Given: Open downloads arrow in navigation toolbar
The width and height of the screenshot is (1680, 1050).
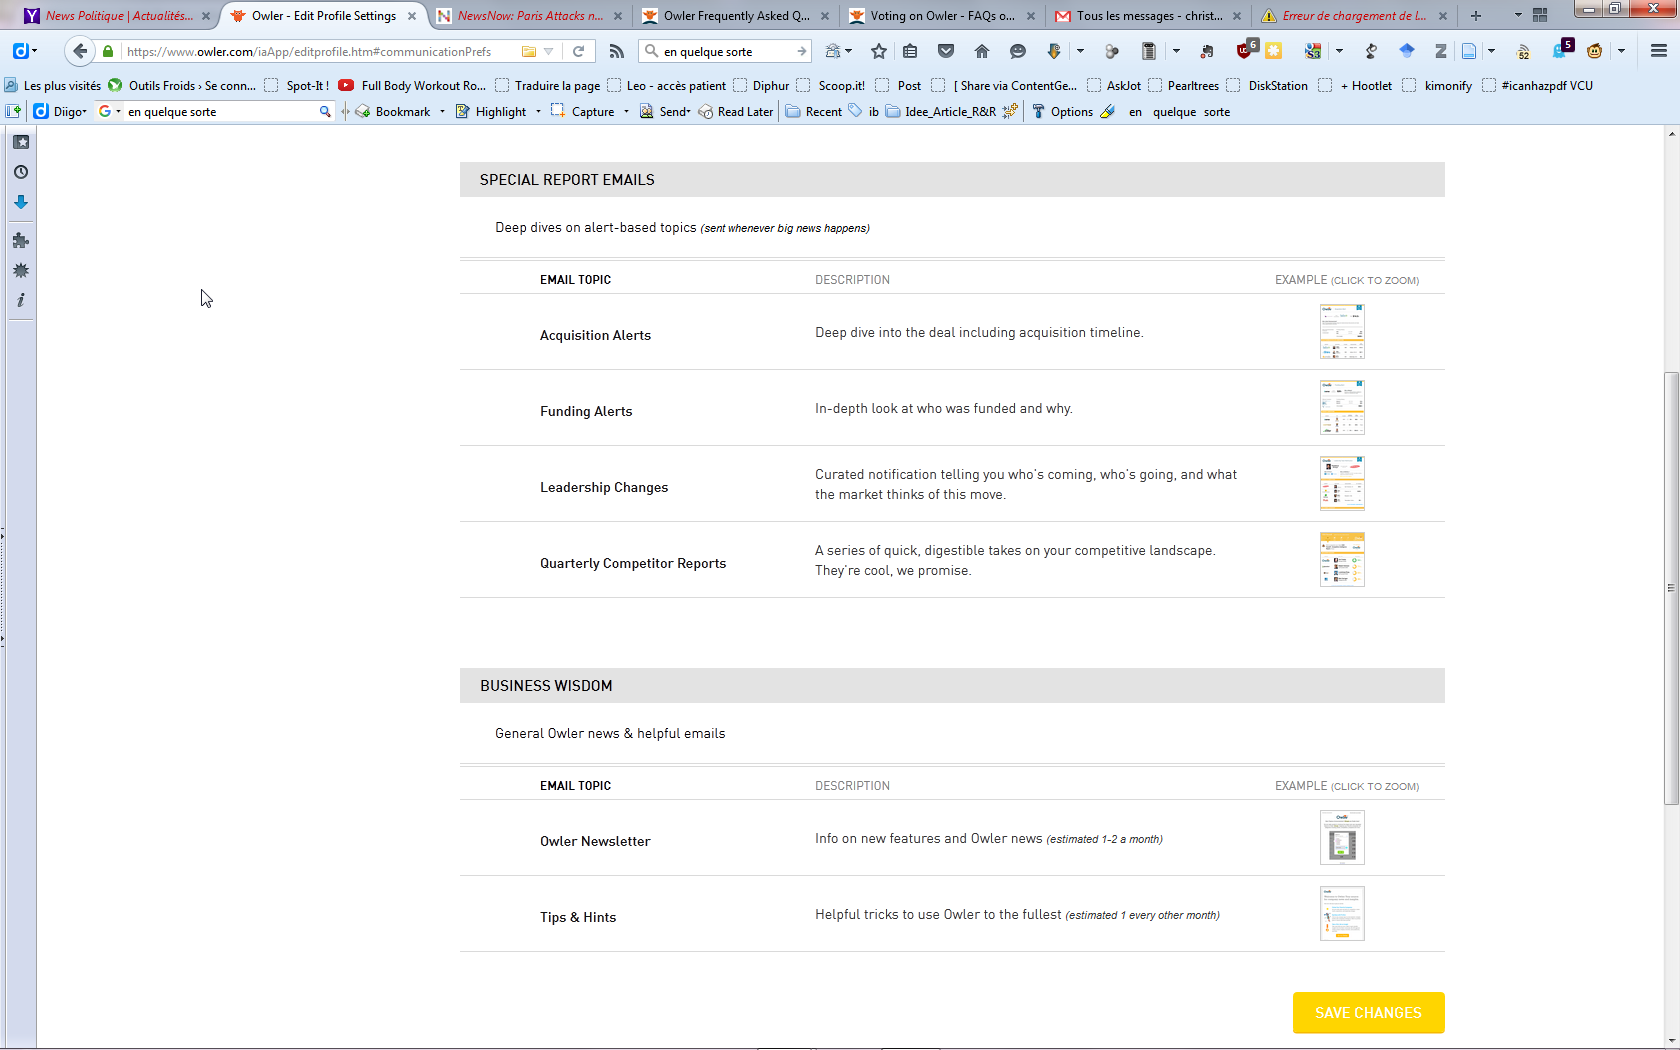Looking at the screenshot, I should 1054,51.
